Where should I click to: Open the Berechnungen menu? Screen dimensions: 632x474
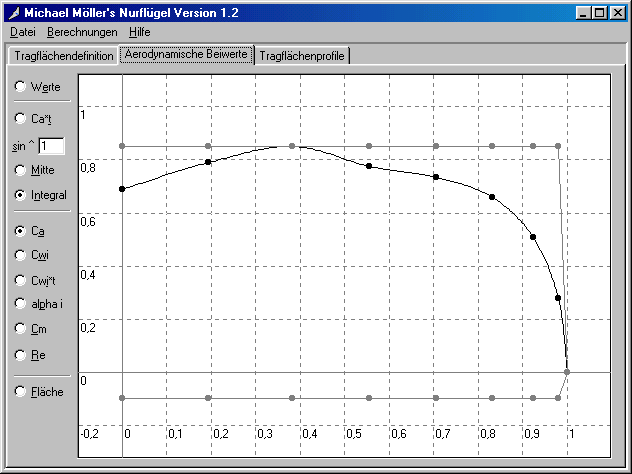(82, 32)
